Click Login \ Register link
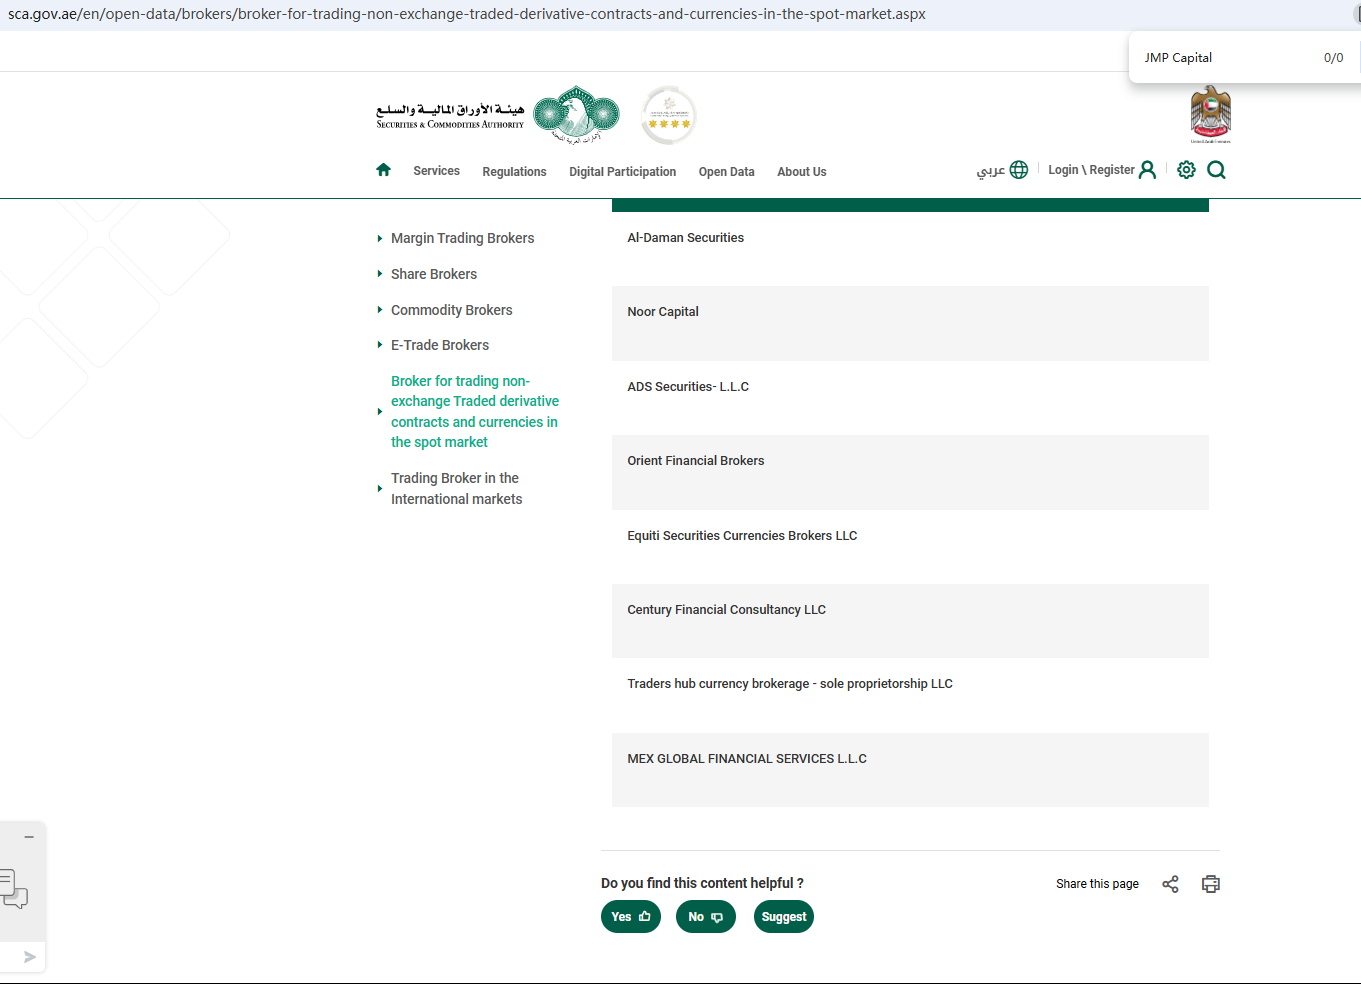 tap(1091, 170)
